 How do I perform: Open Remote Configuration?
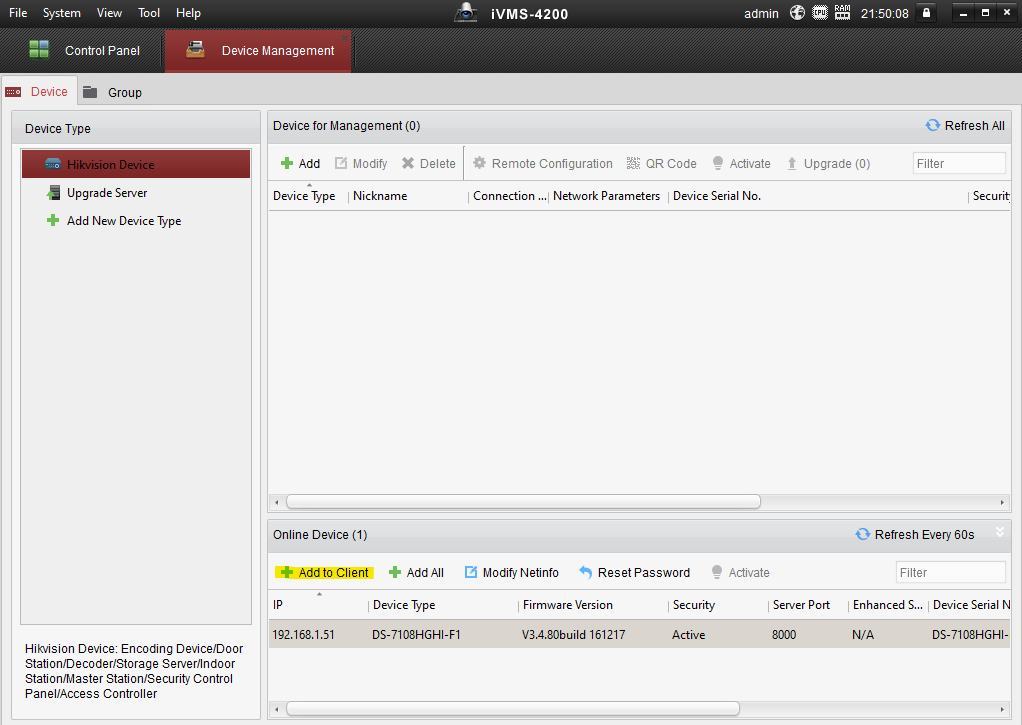(543, 164)
